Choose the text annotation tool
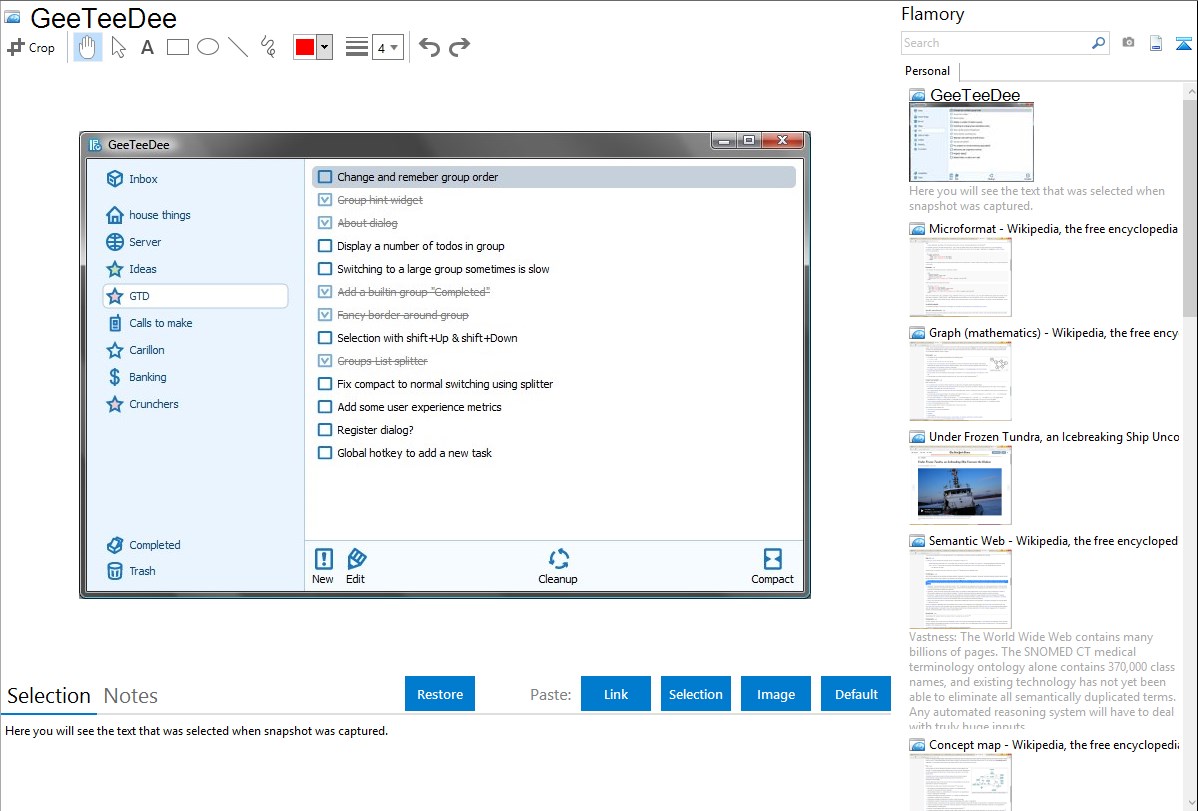The width and height of the screenshot is (1198, 811). 147,47
